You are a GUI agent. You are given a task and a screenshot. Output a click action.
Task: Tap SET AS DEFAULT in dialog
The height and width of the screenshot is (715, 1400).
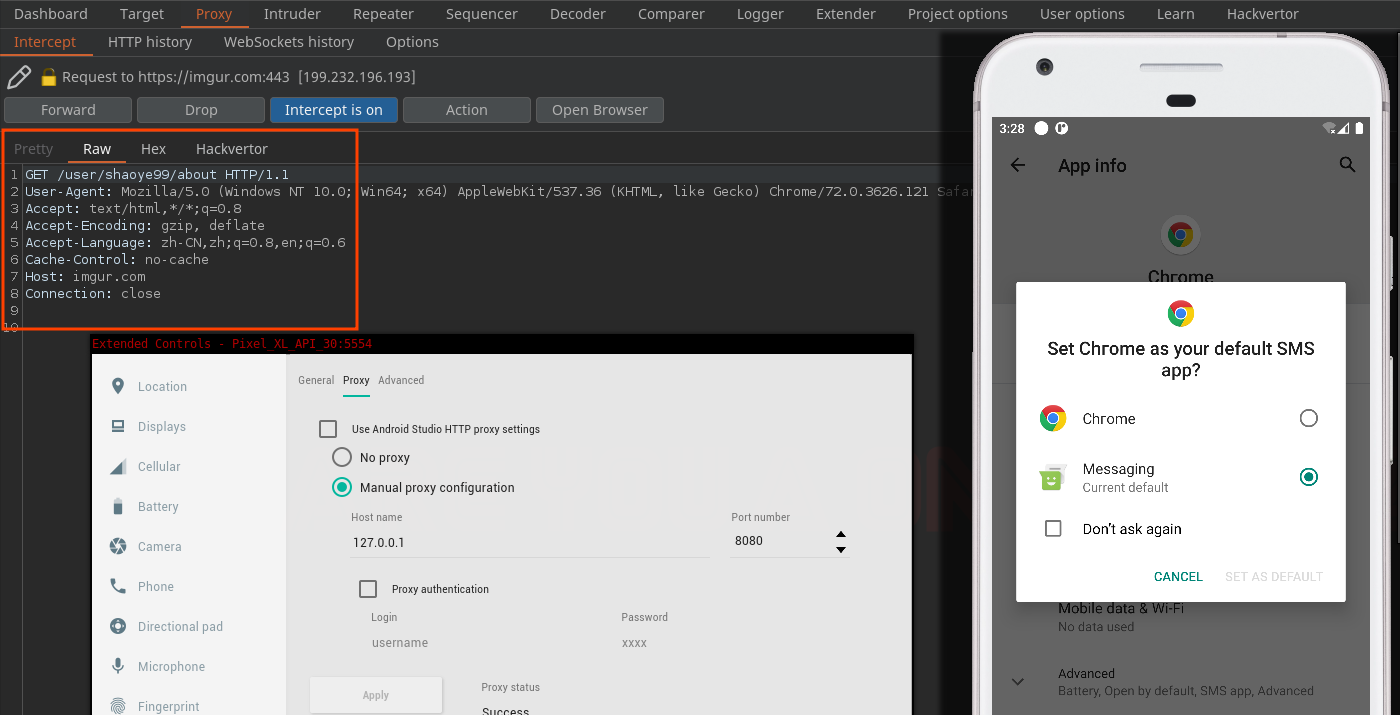(1274, 577)
